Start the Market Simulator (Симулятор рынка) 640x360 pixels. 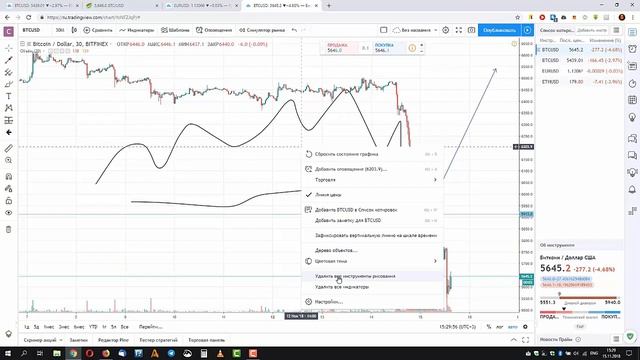pos(262,30)
